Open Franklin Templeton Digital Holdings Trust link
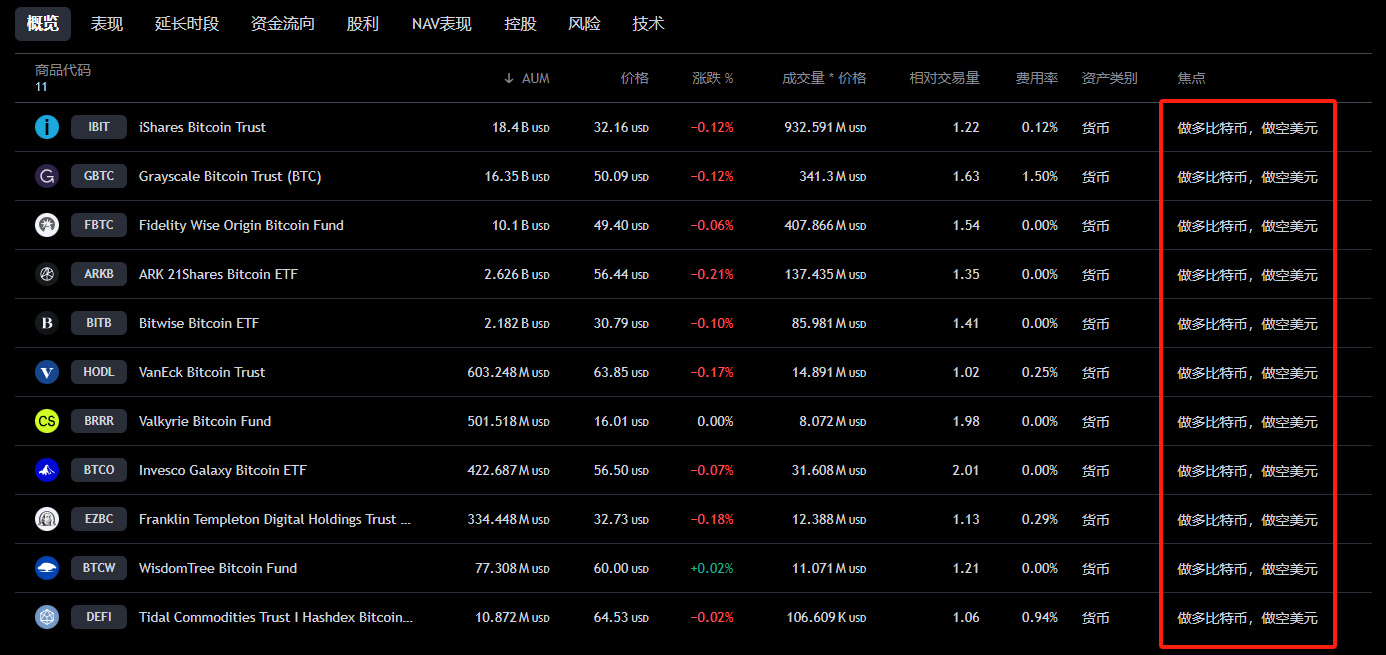1386x655 pixels. click(x=275, y=519)
